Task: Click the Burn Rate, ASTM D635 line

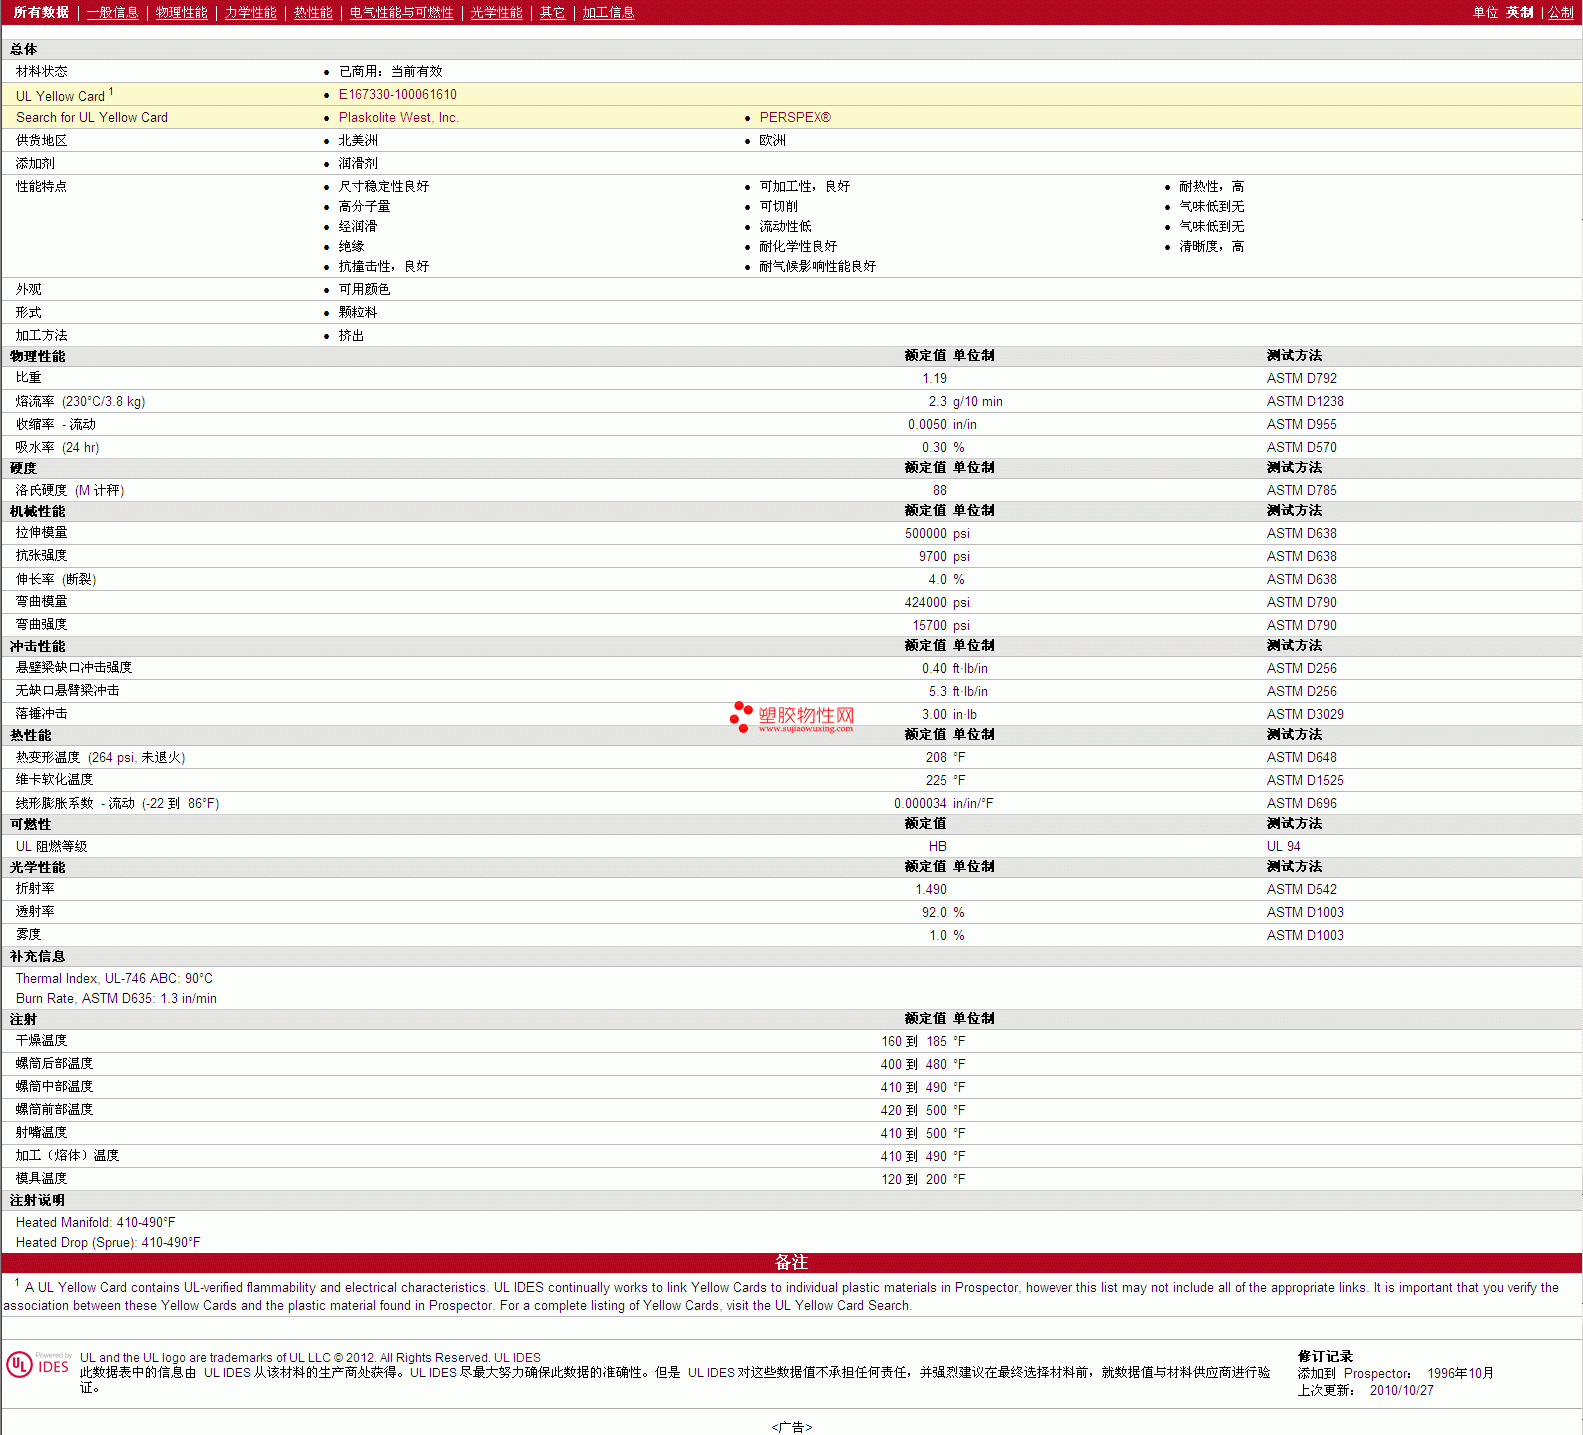Action: [x=116, y=998]
